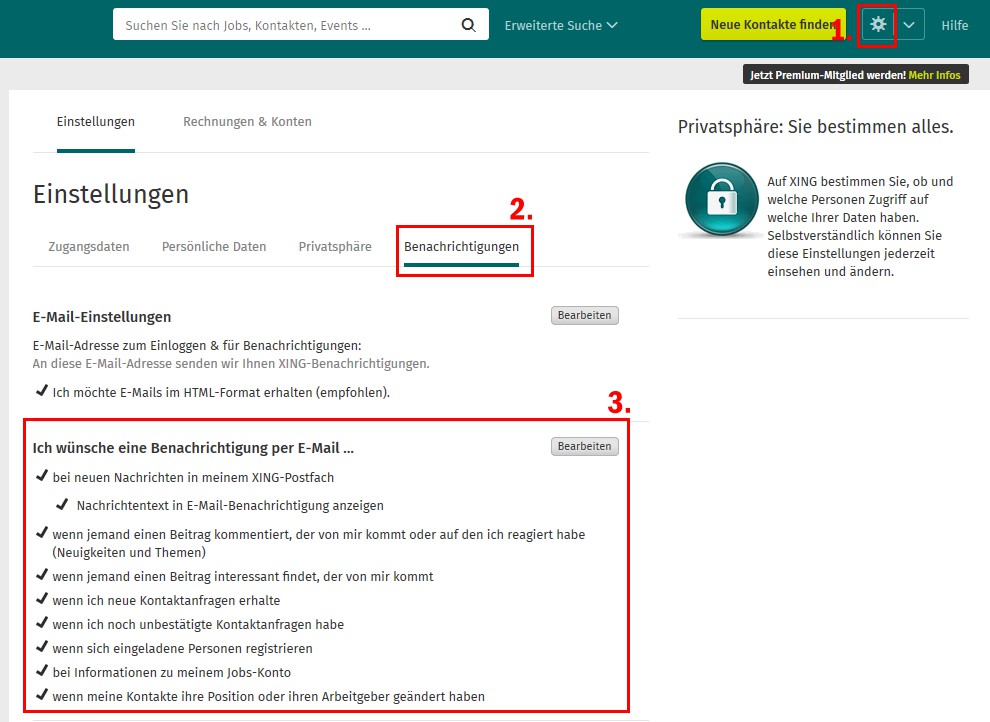This screenshot has width=990, height=722.
Task: Open the Hilfe link
Action: click(x=954, y=25)
